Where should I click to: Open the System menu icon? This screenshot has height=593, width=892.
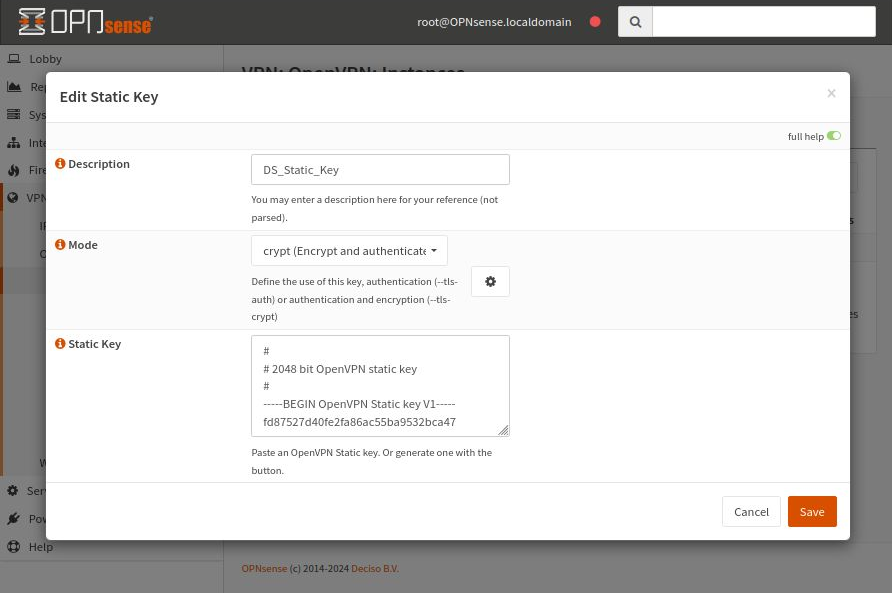[14, 114]
